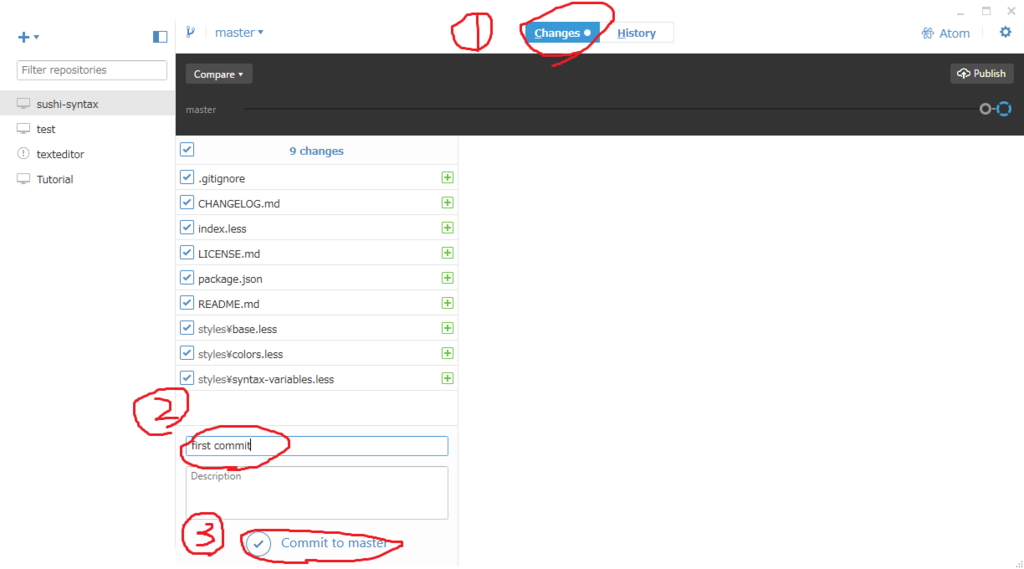Click the monitor icon next to Tutorial
Image resolution: width=1024 pixels, height=569 pixels.
(x=24, y=179)
